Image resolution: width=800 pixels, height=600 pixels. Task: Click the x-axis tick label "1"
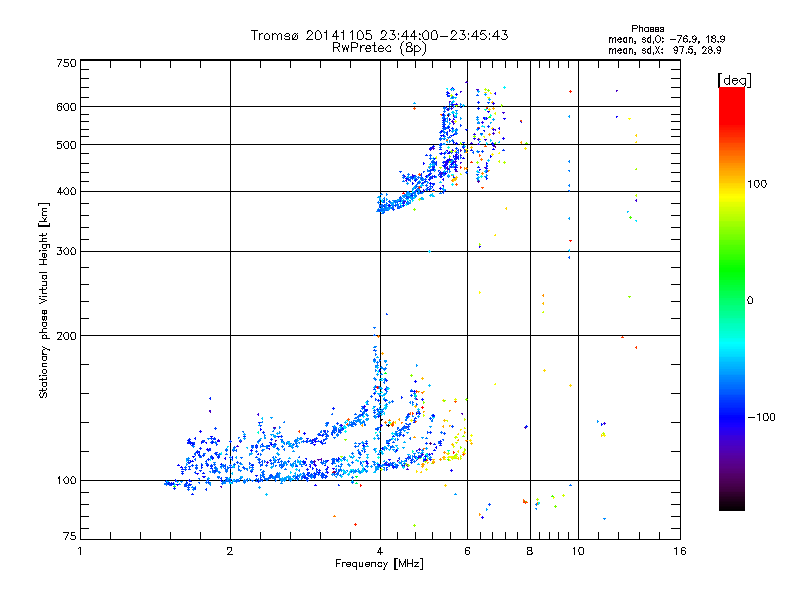click(x=80, y=551)
